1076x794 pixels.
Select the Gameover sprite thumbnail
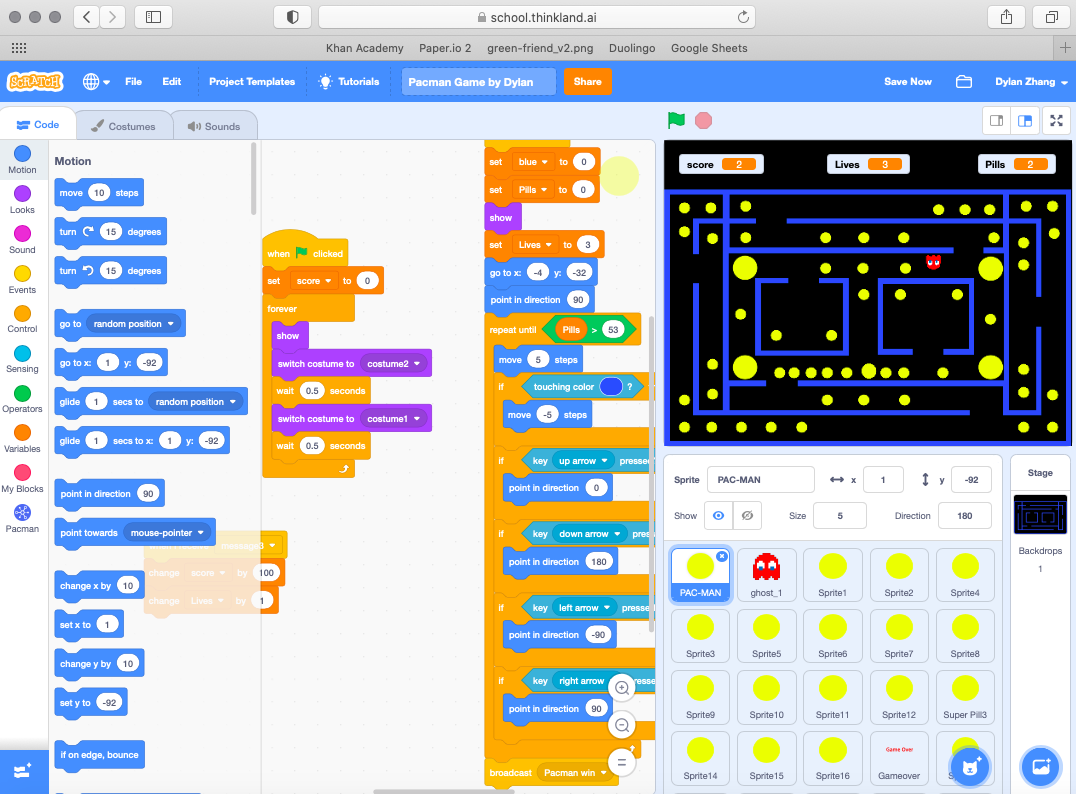pyautogui.click(x=898, y=758)
